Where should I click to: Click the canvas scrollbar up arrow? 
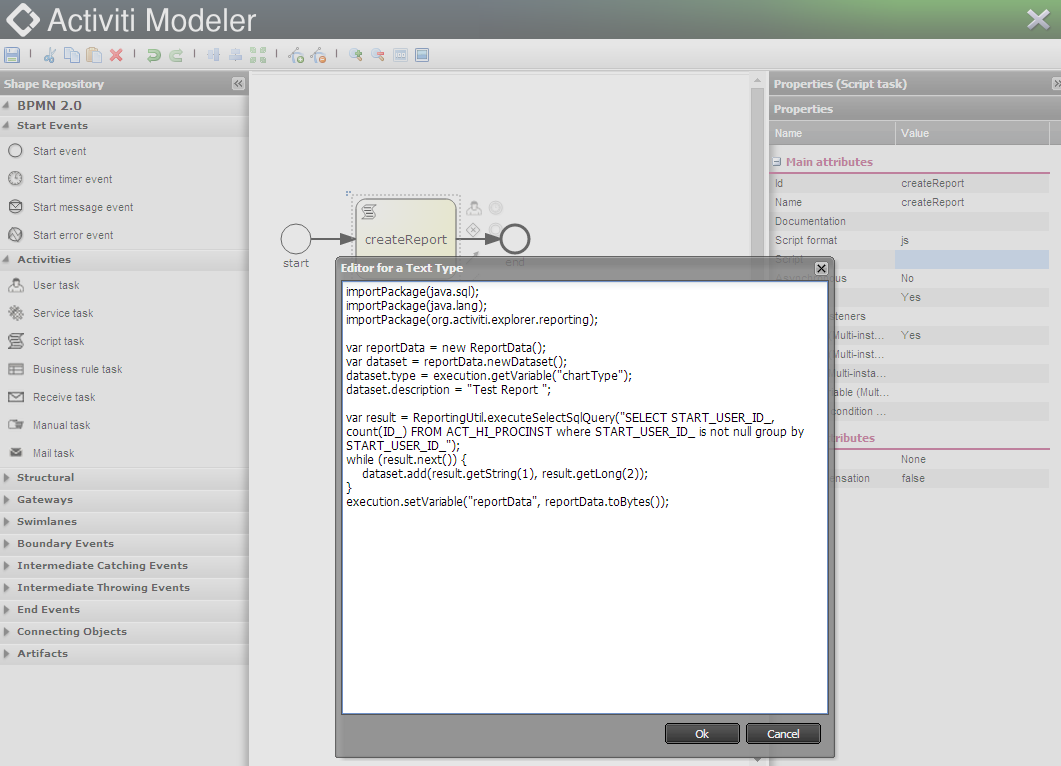coord(757,81)
